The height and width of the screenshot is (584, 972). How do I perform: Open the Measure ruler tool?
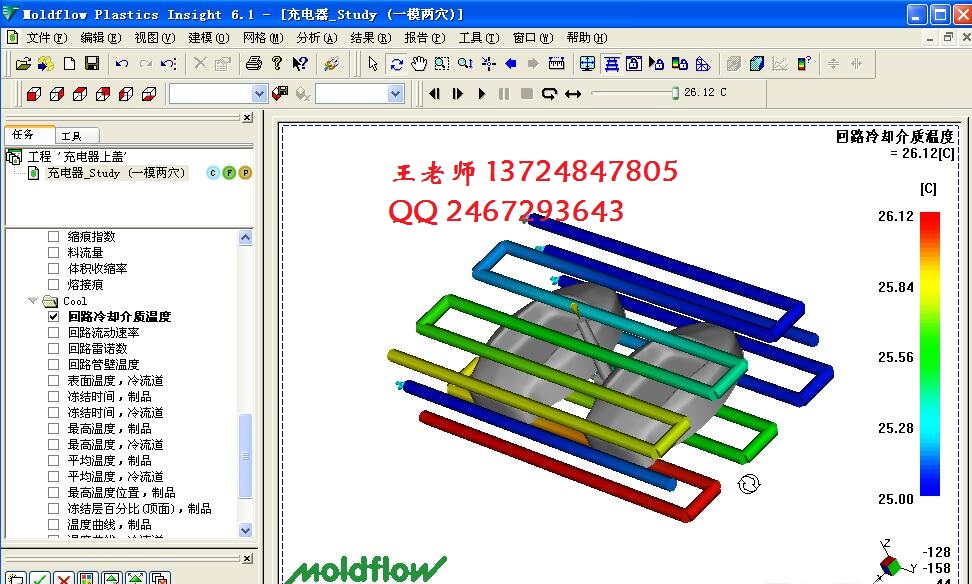coord(557,63)
